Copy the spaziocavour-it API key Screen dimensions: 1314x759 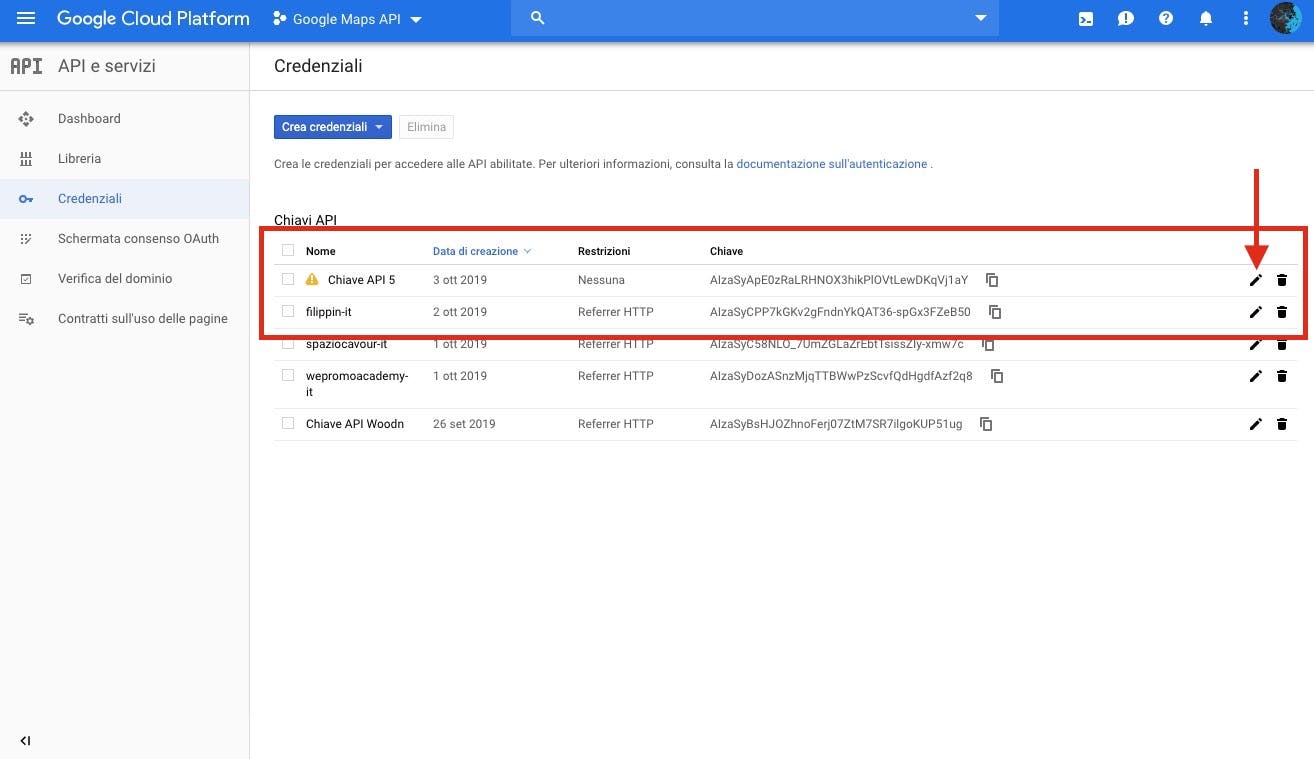click(986, 344)
